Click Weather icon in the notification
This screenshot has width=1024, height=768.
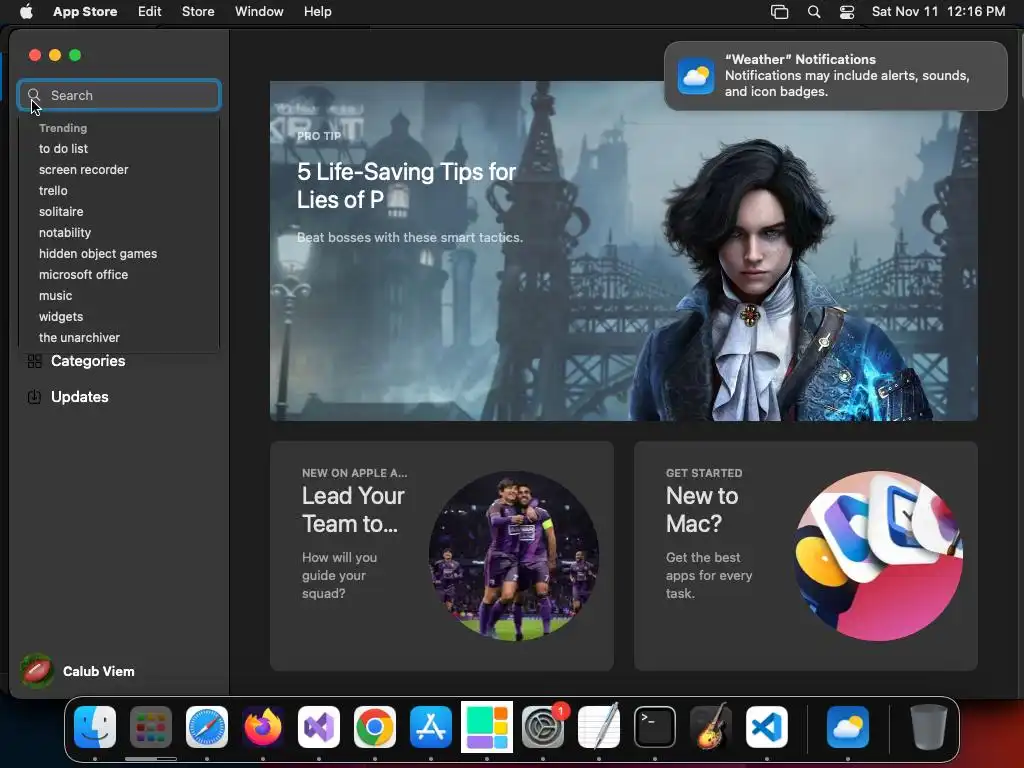point(696,76)
